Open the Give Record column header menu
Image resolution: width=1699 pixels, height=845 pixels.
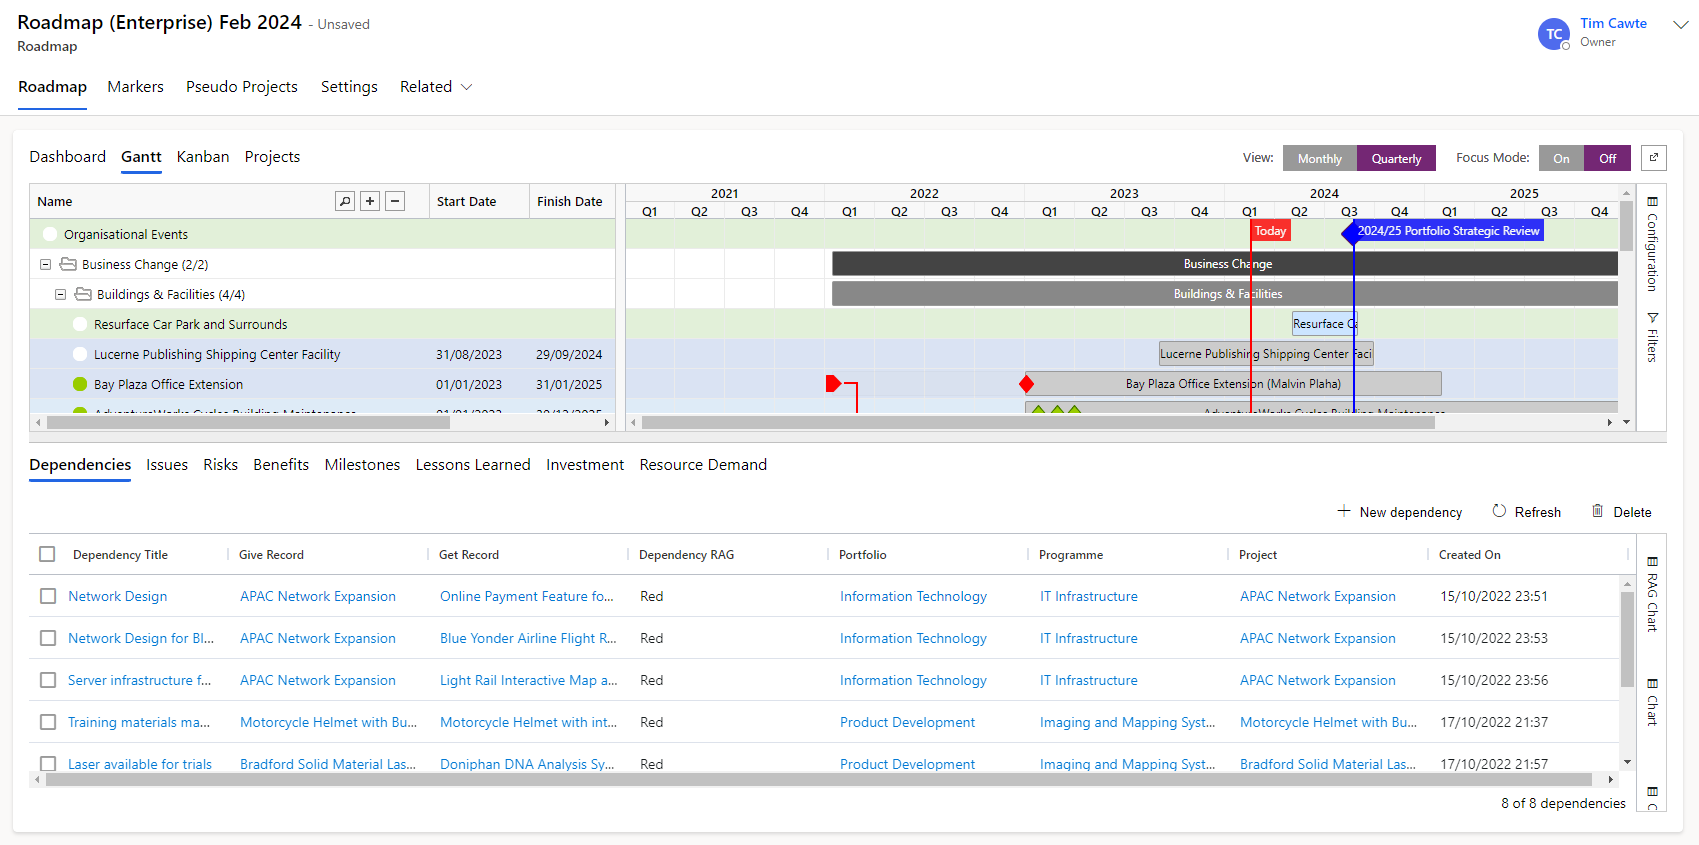[271, 555]
